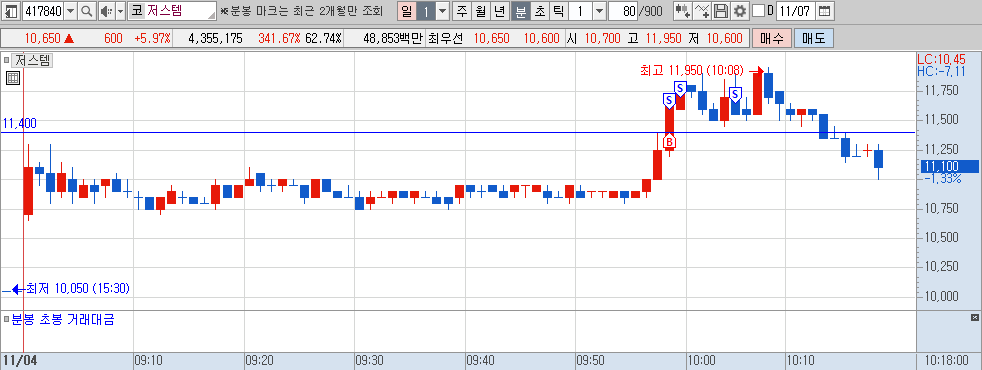Click the change percent +5.97%
This screenshot has height=370, width=982.
[x=152, y=39]
